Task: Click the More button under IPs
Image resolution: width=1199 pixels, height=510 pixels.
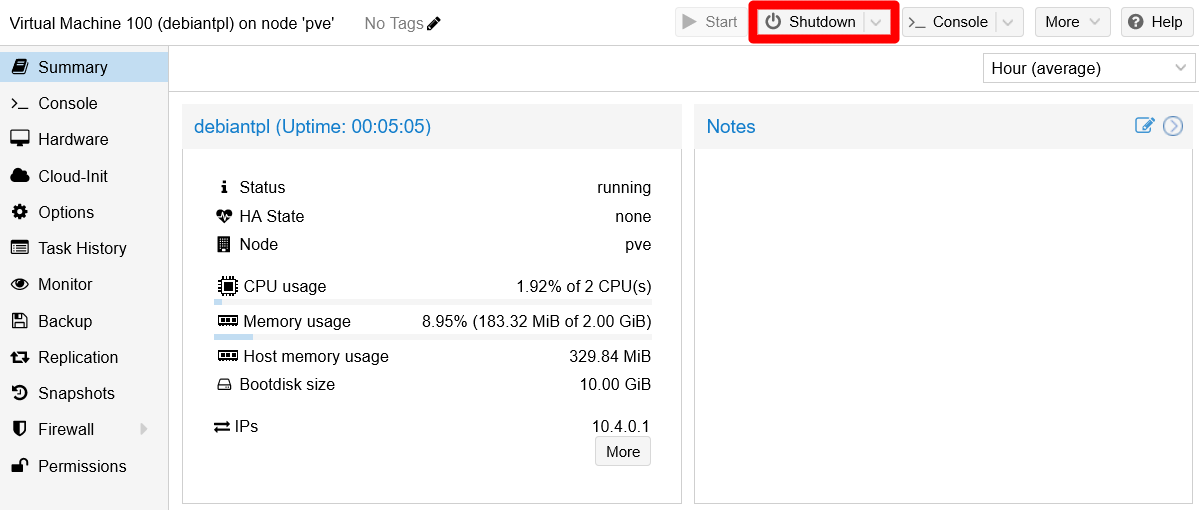Action: [622, 452]
